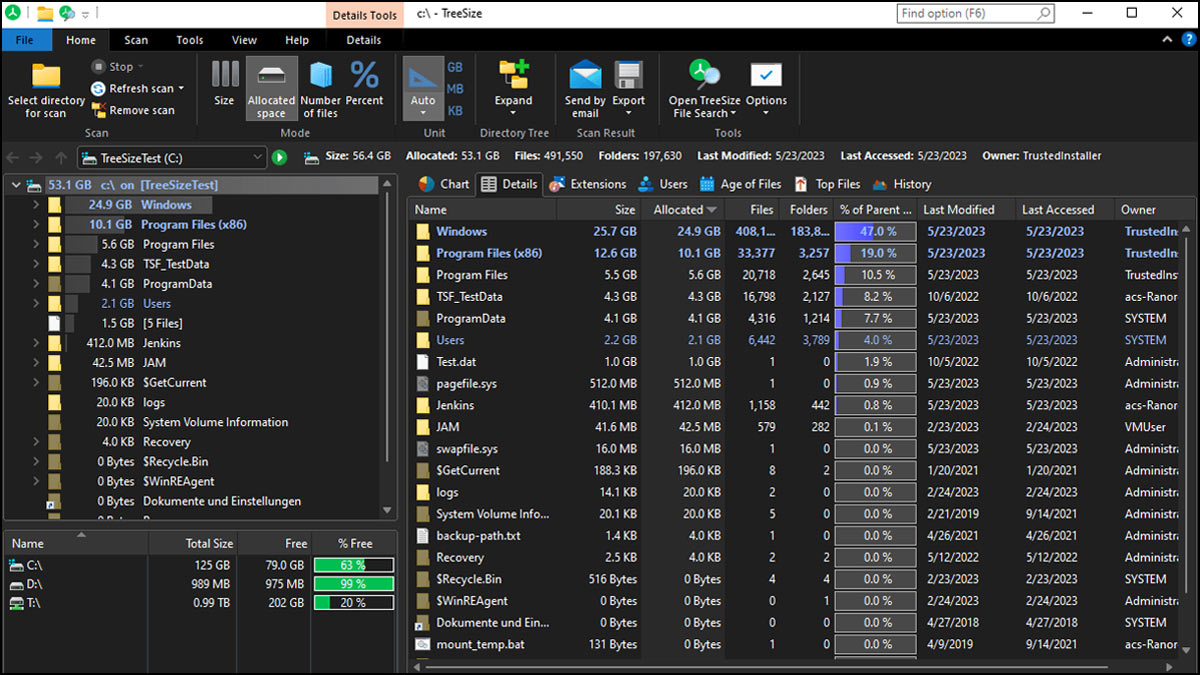Click the Export scan result icon

(x=629, y=75)
